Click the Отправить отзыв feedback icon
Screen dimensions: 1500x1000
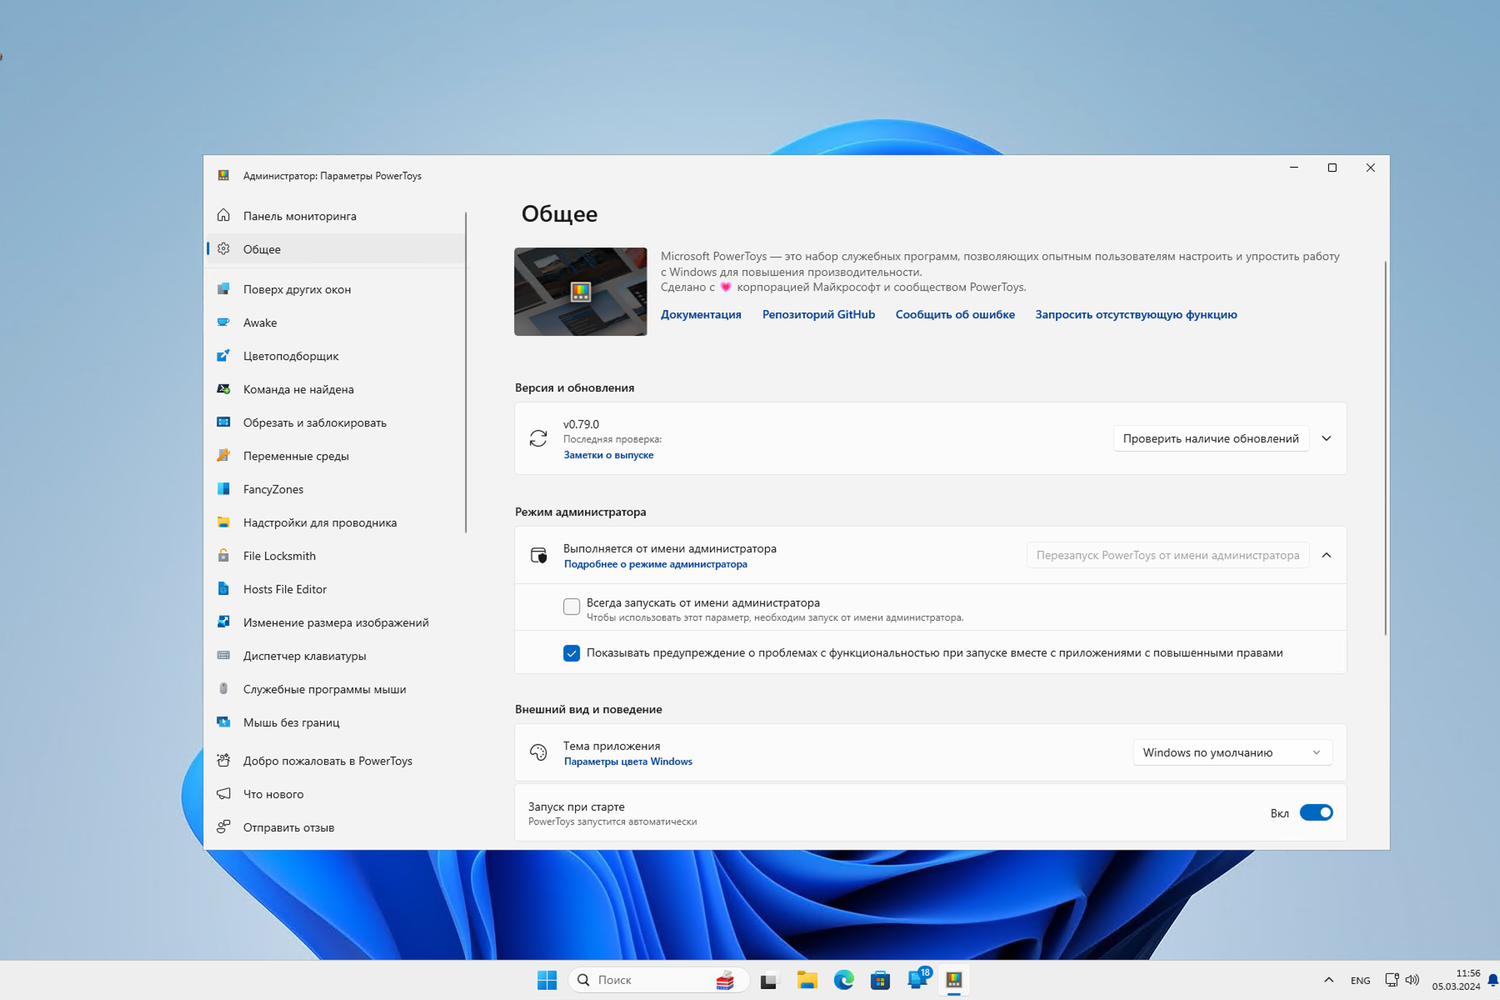pyautogui.click(x=223, y=827)
